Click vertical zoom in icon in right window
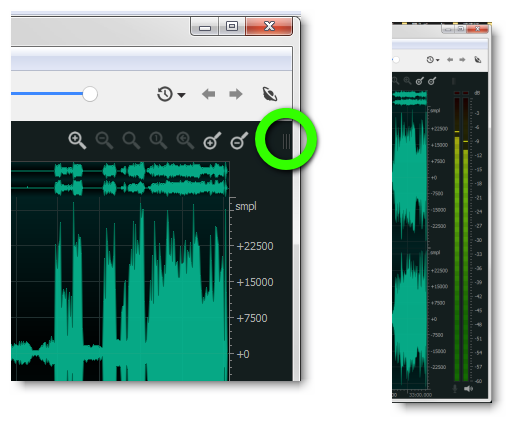The image size is (515, 426). tap(420, 81)
